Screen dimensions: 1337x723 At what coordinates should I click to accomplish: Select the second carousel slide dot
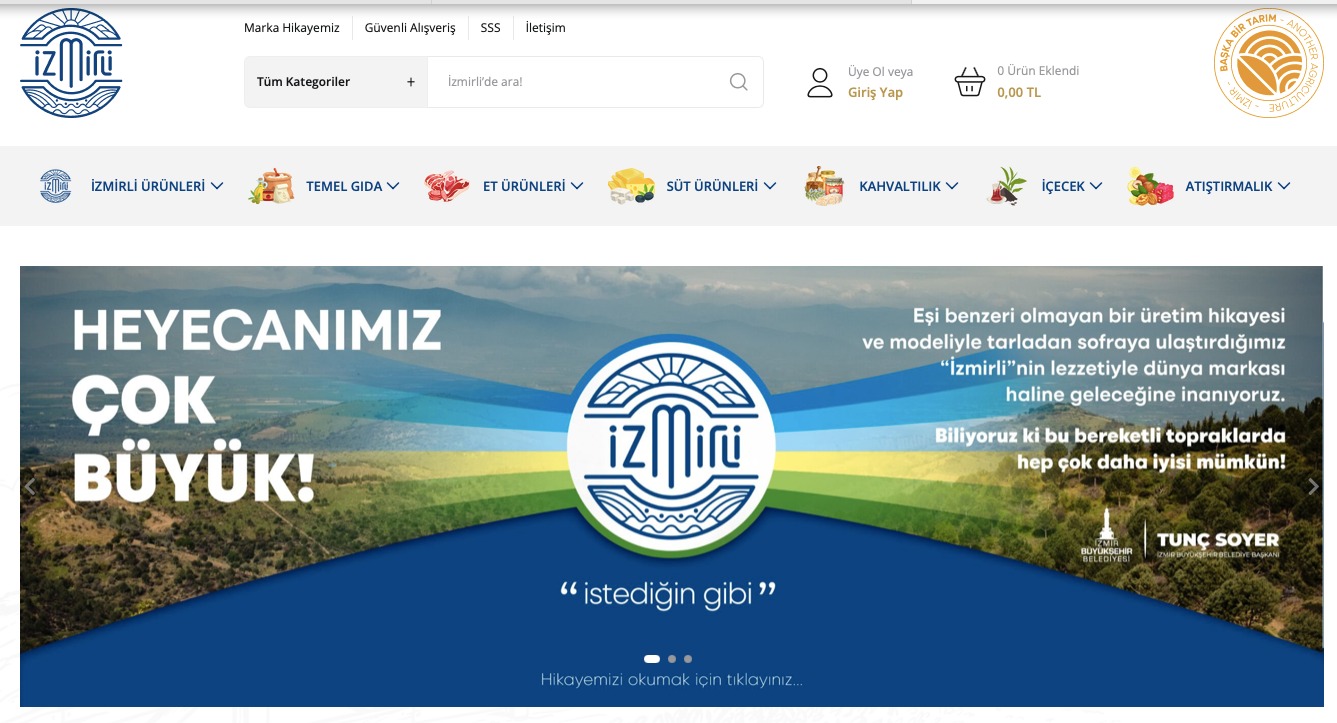[672, 659]
